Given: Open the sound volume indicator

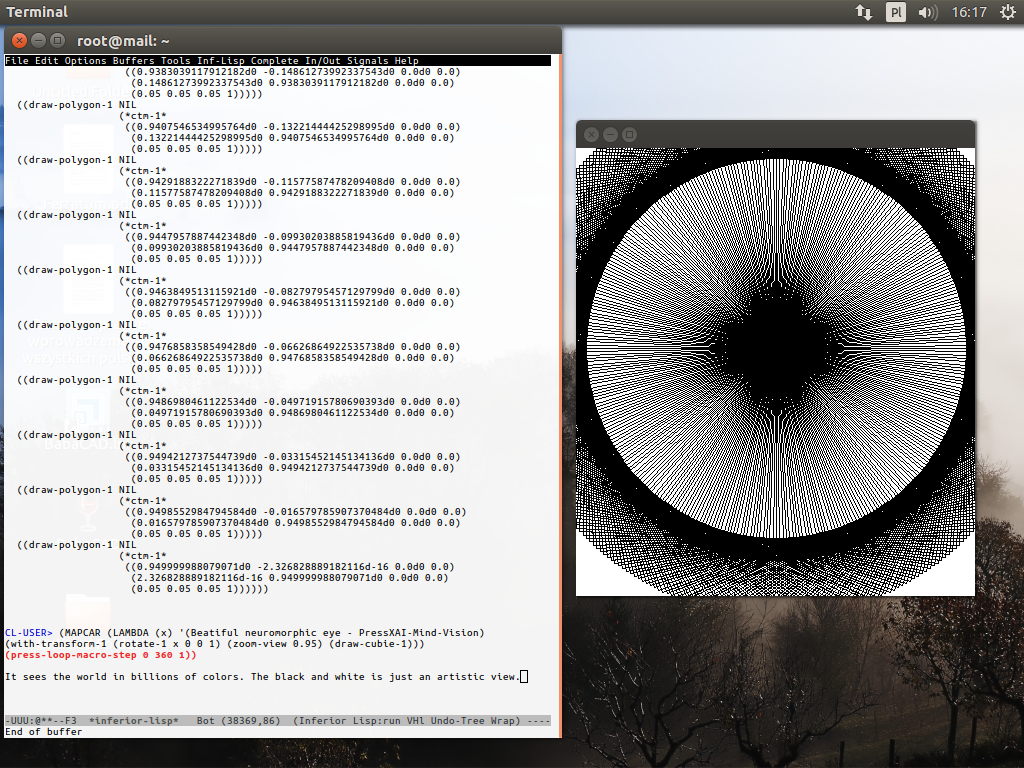Looking at the screenshot, I should pyautogui.click(x=927, y=12).
